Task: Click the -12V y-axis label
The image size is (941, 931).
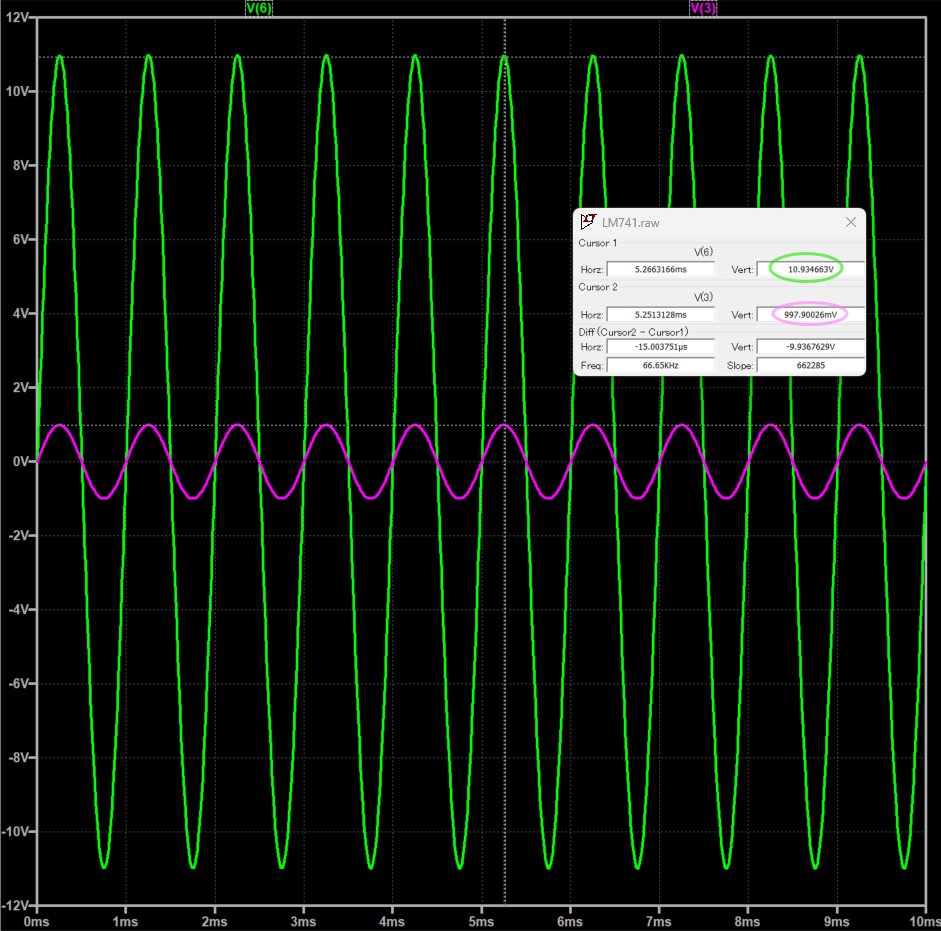Action: pos(15,905)
